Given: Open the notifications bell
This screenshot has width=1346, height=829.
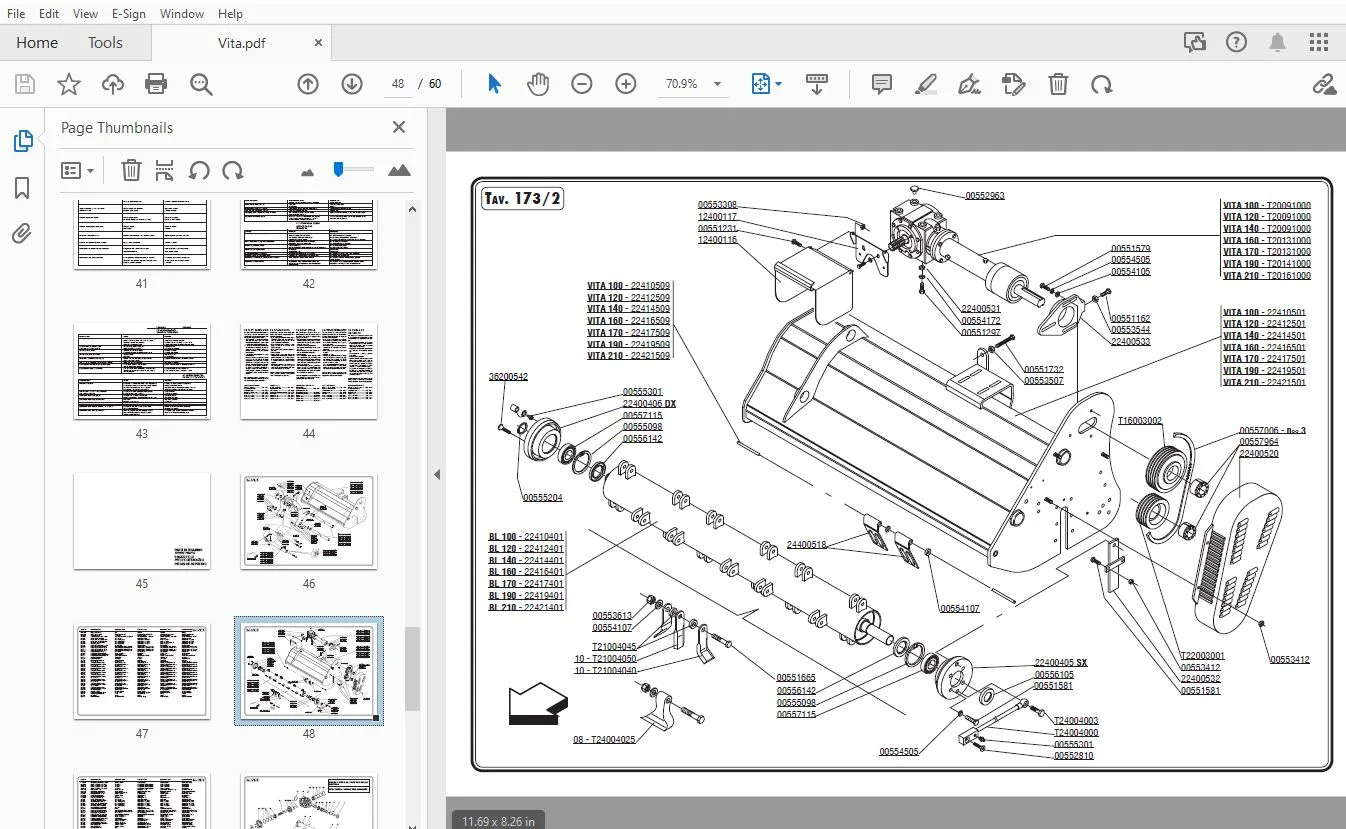Looking at the screenshot, I should [1278, 42].
